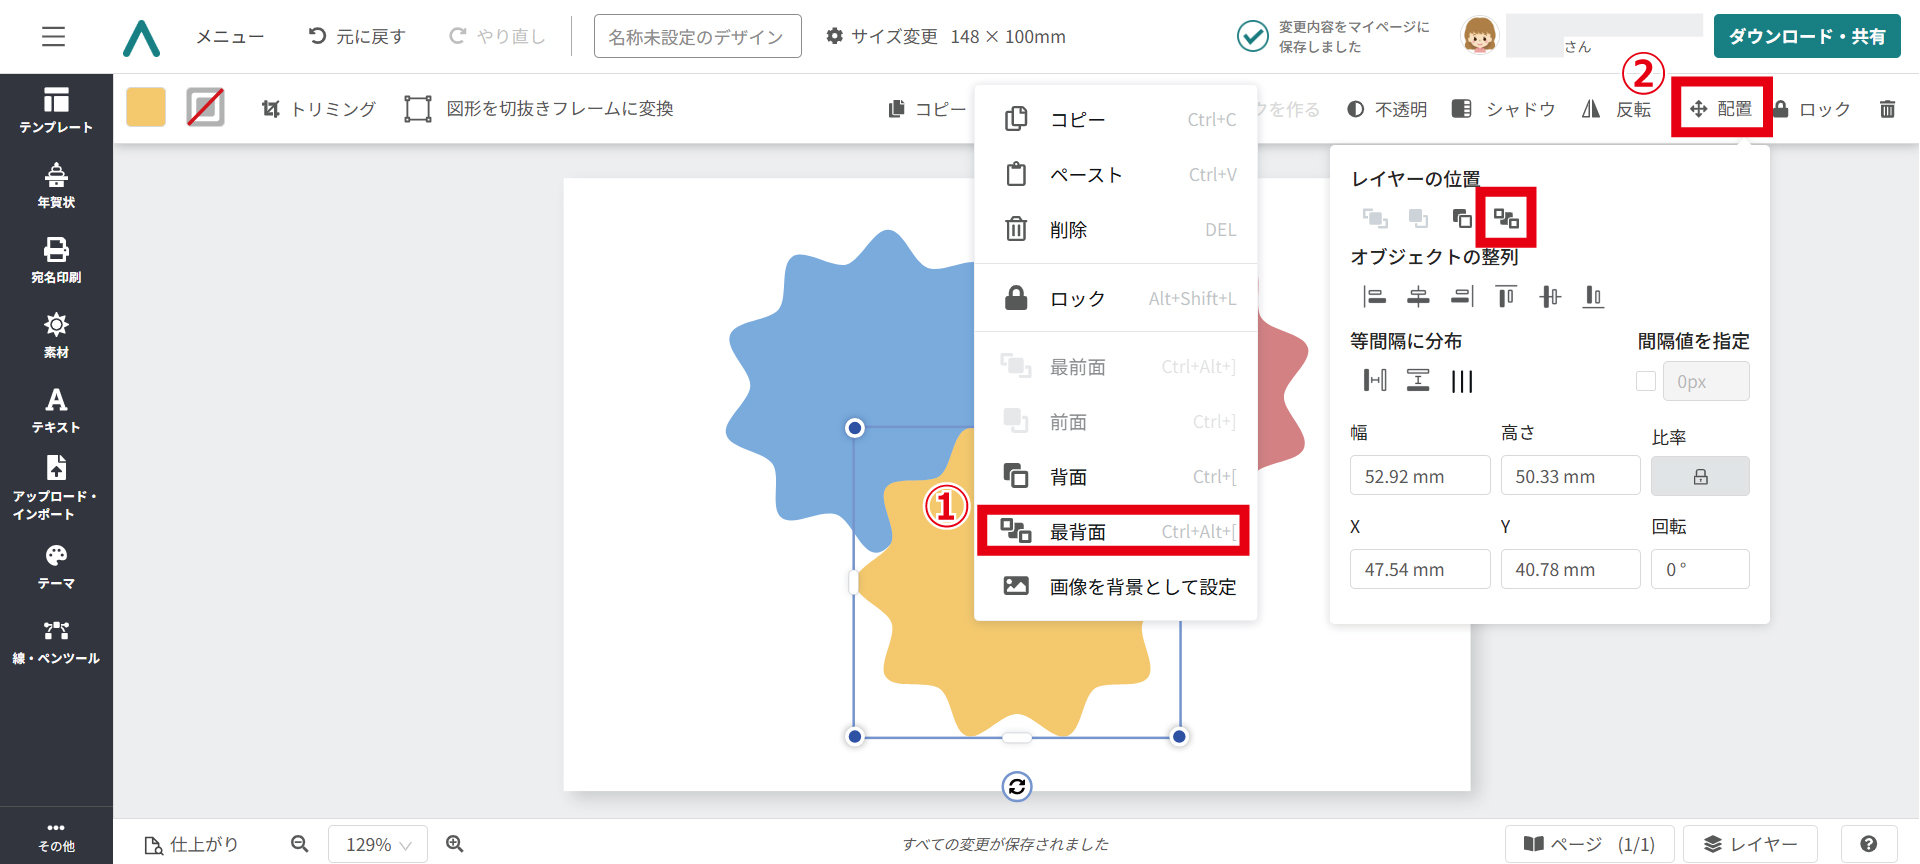1920x864 pixels.
Task: Click 元に戻す undo button
Action: pyautogui.click(x=357, y=37)
